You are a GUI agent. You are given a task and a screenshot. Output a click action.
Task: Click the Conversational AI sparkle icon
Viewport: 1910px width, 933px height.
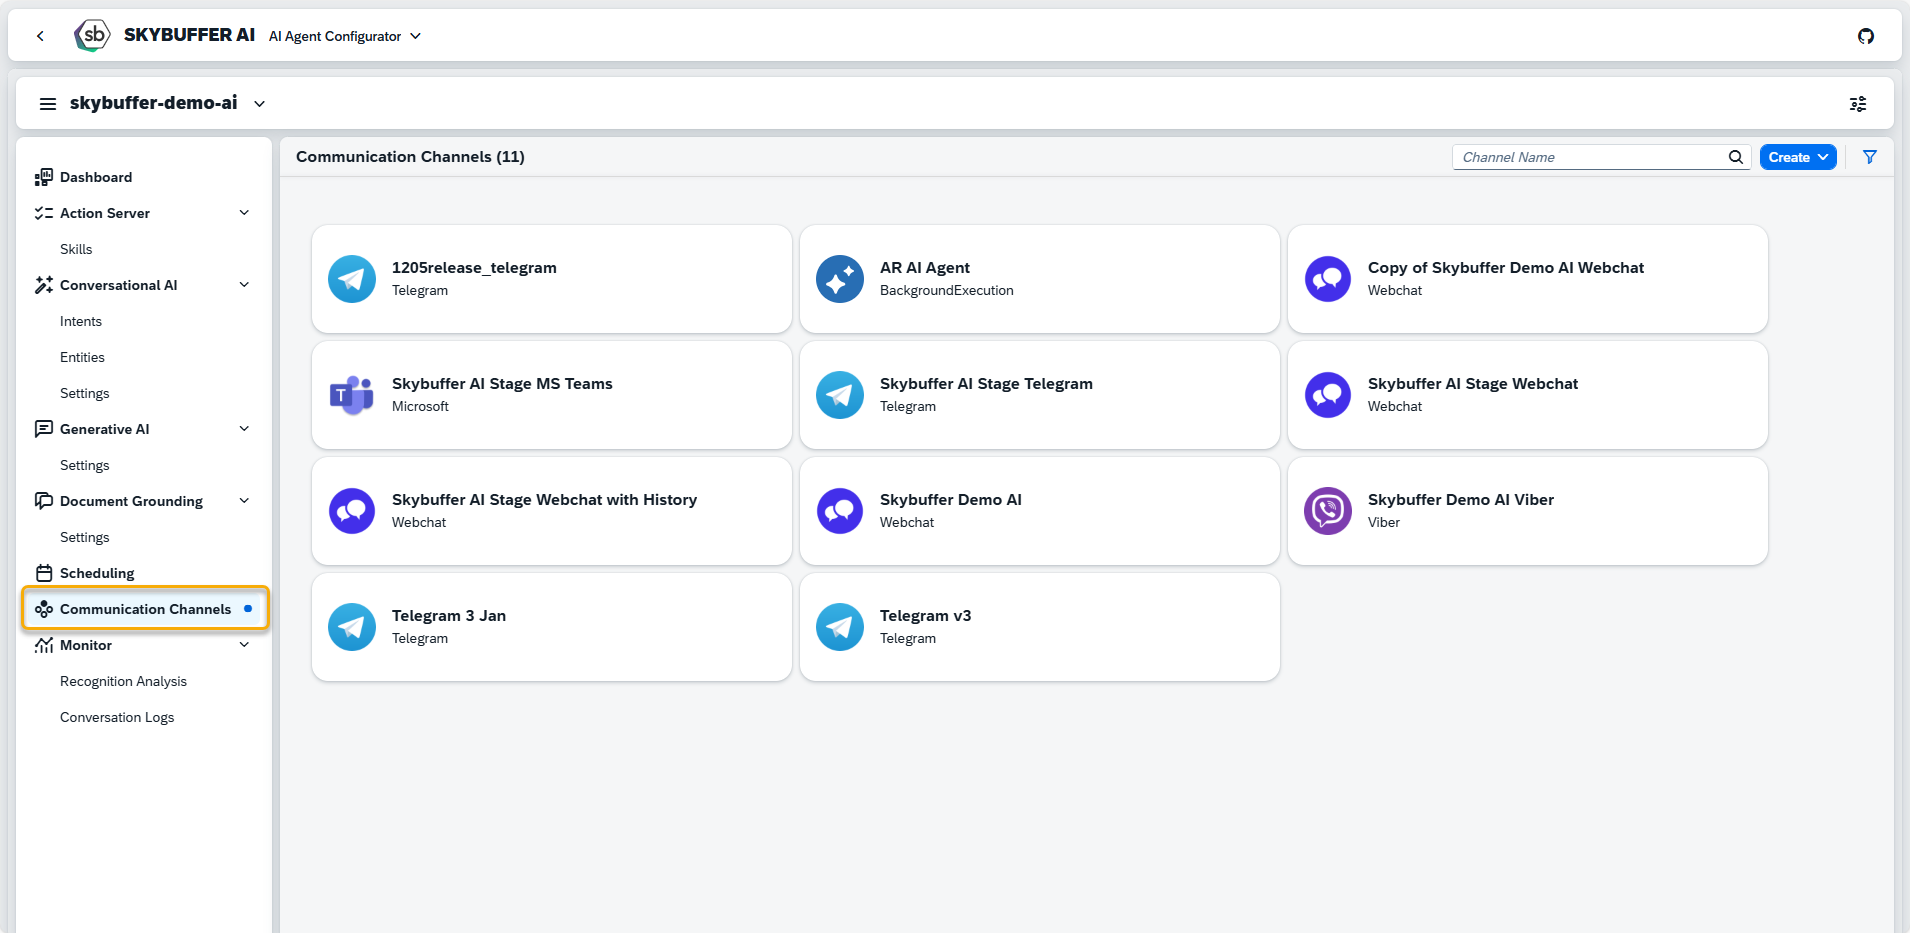44,285
